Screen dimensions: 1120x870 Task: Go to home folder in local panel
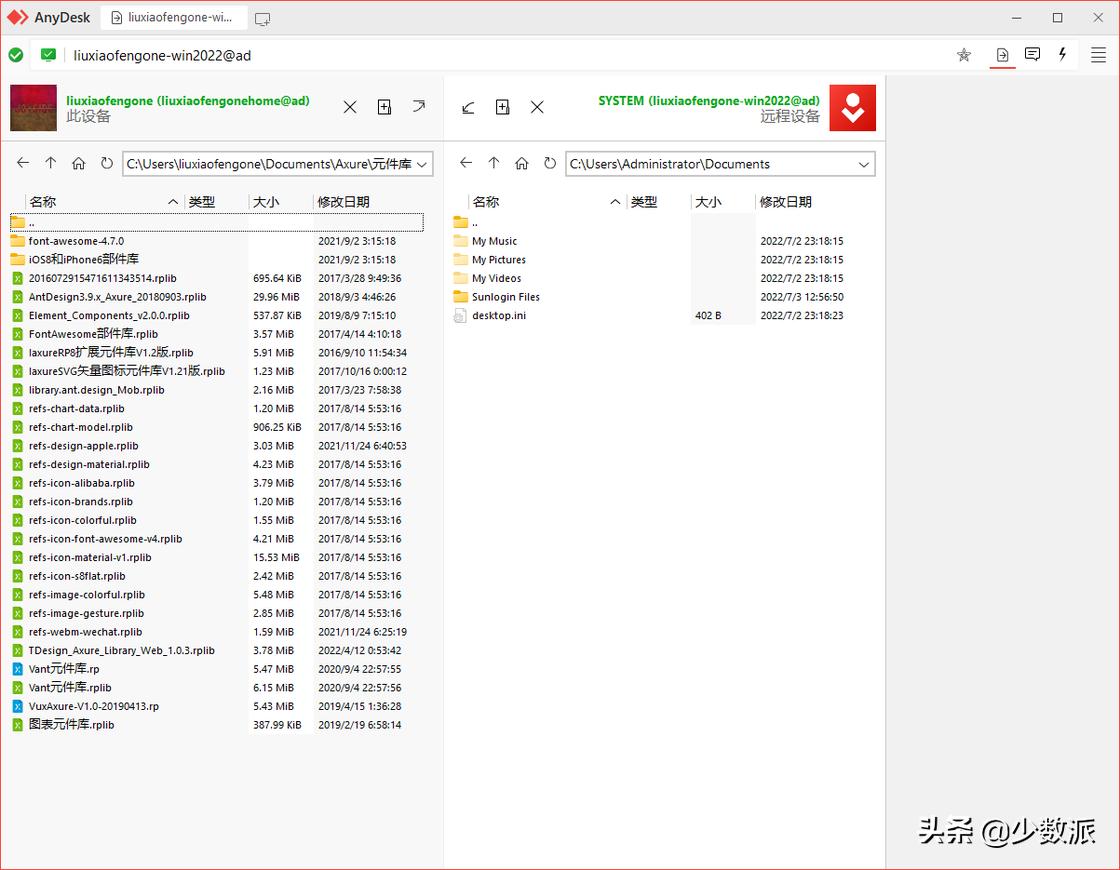click(x=78, y=163)
